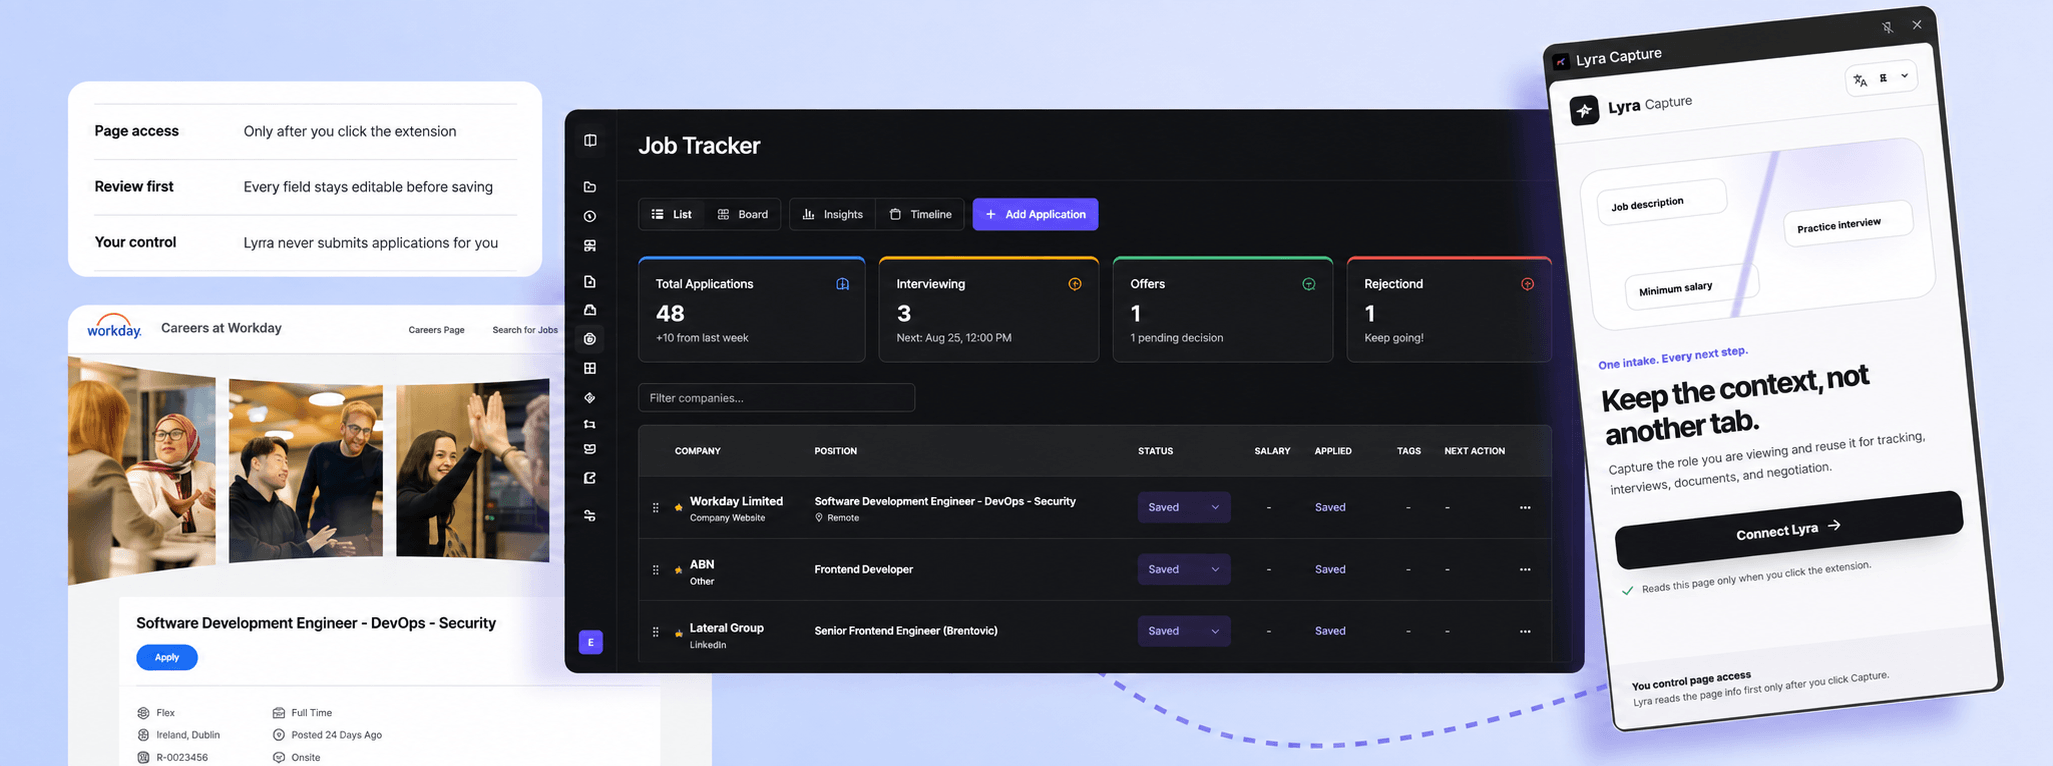Click the star icon beside Lateral Group

pos(679,633)
